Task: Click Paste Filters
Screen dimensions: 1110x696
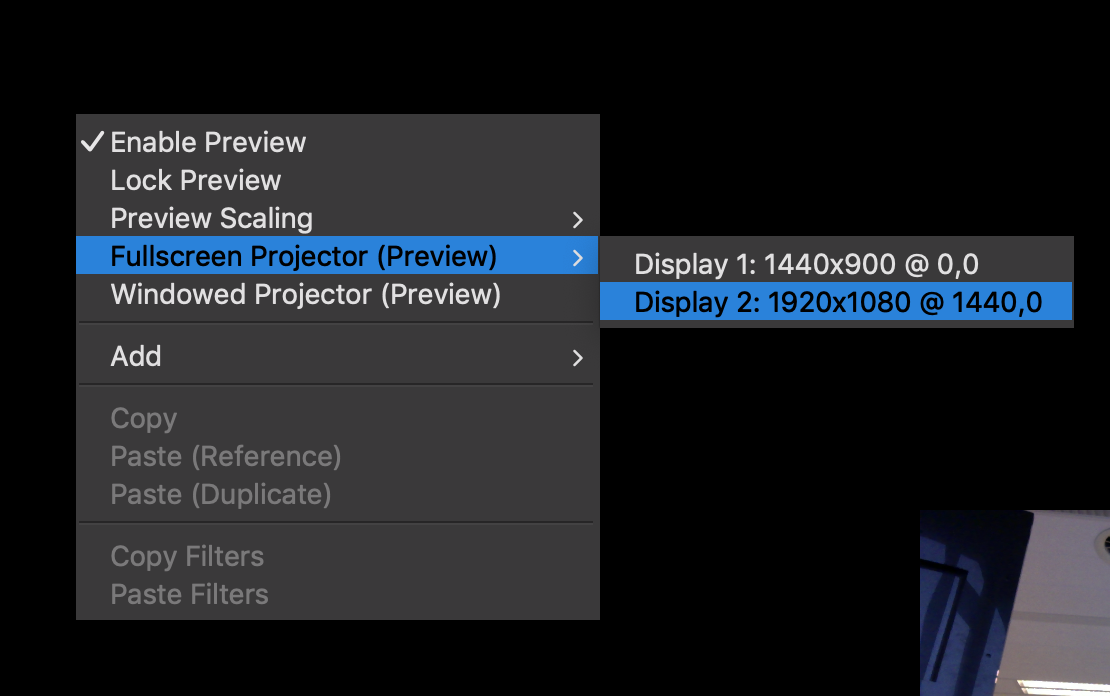Action: click(x=188, y=594)
